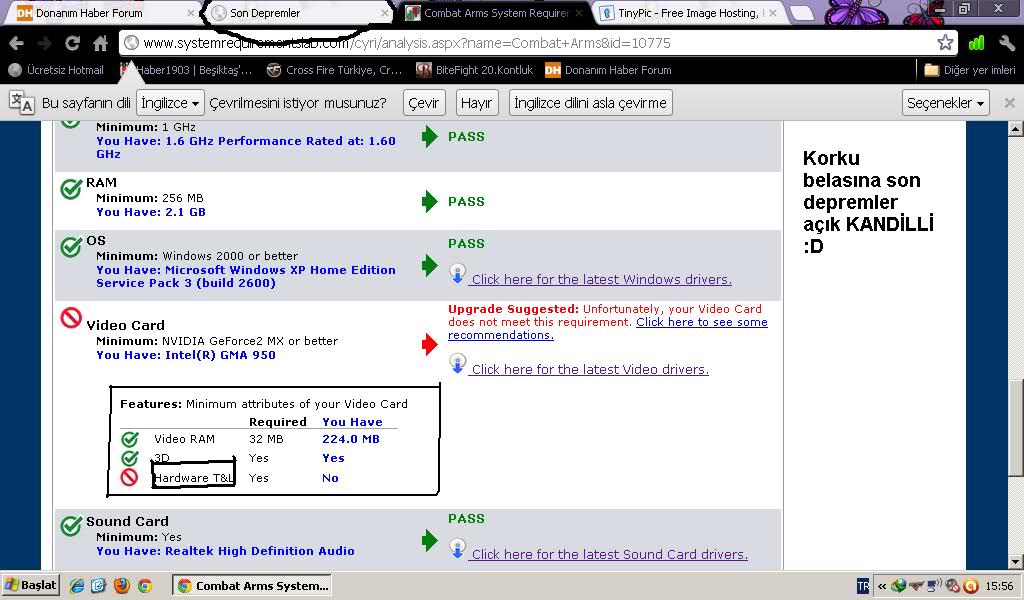Launch Firefox from quick launch bar
Image resolution: width=1024 pixels, height=600 pixels.
[122, 586]
